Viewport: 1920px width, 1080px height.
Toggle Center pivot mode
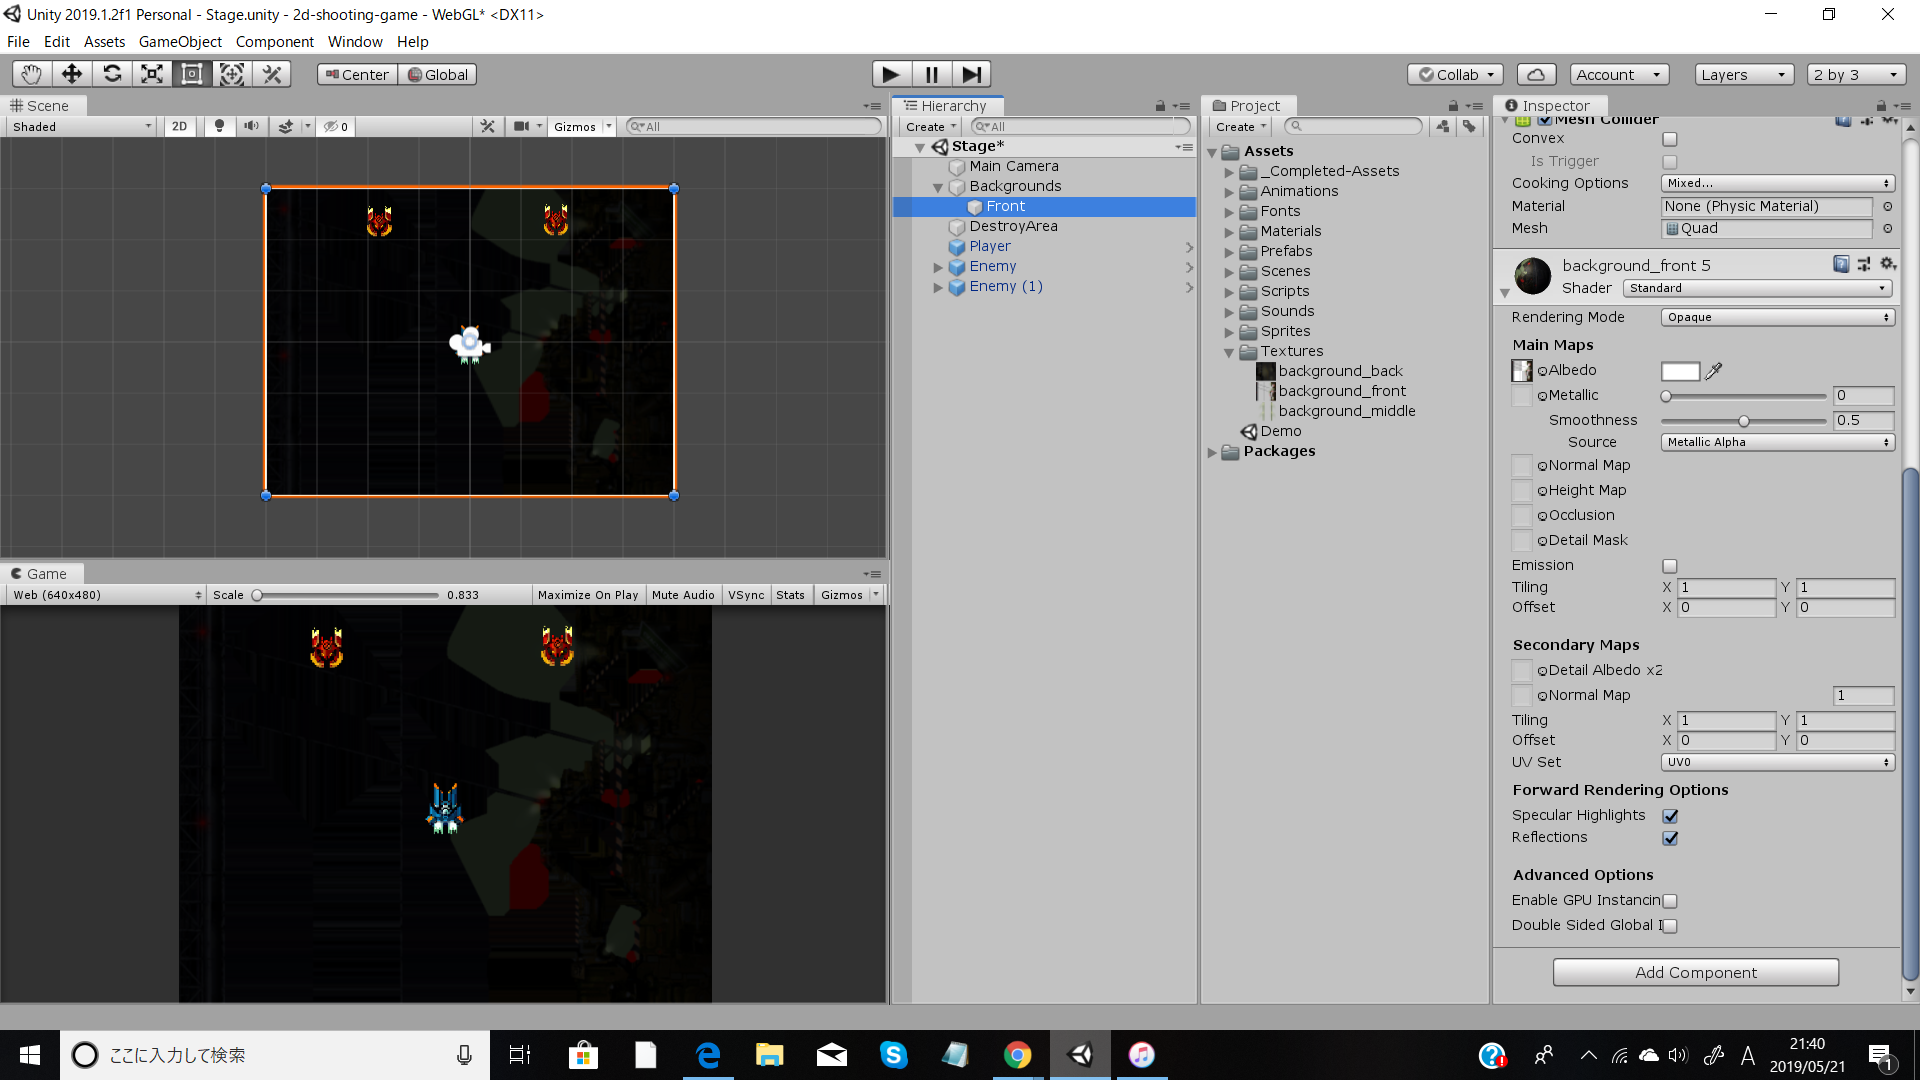(357, 75)
